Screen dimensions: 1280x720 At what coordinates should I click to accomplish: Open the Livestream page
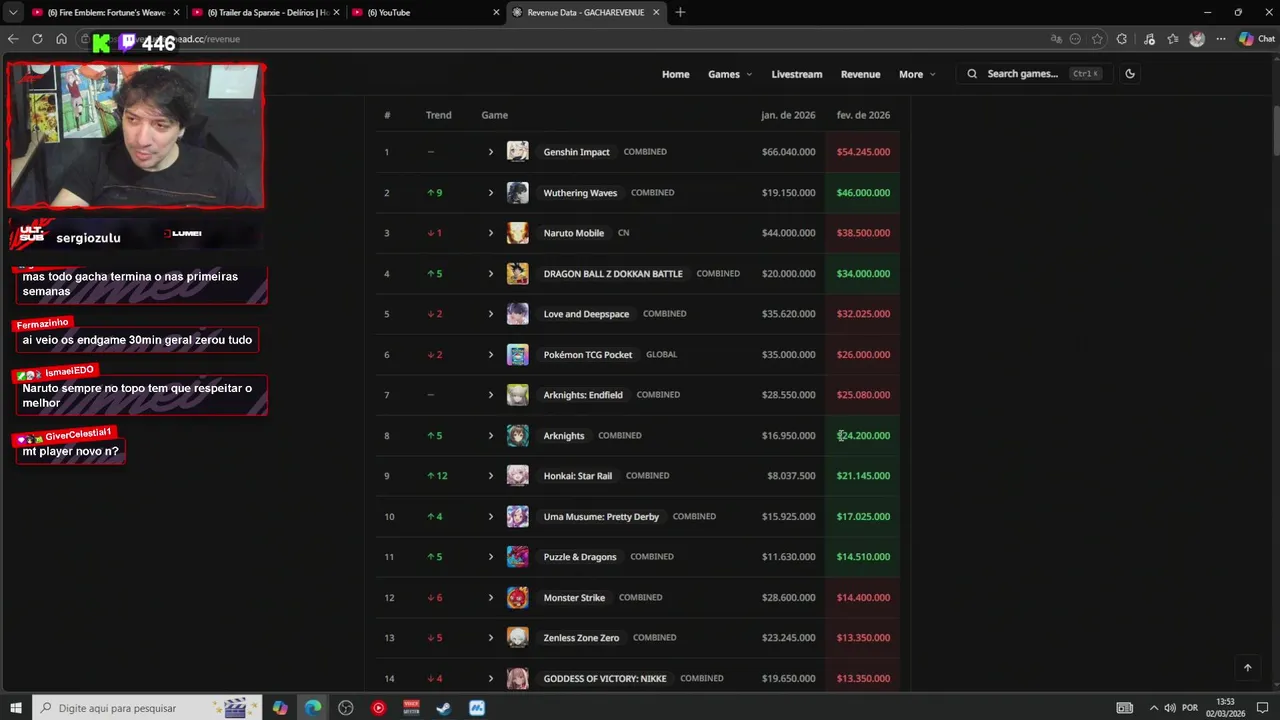click(797, 74)
